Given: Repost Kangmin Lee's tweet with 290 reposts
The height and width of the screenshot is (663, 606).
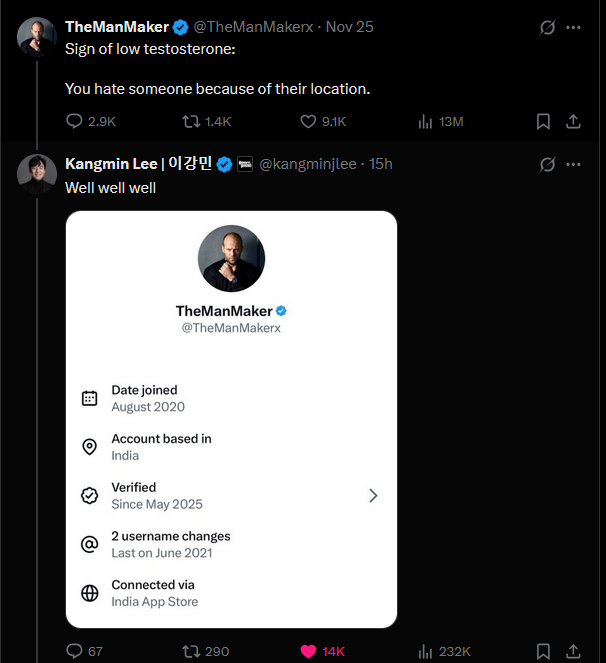Looking at the screenshot, I should coord(190,651).
